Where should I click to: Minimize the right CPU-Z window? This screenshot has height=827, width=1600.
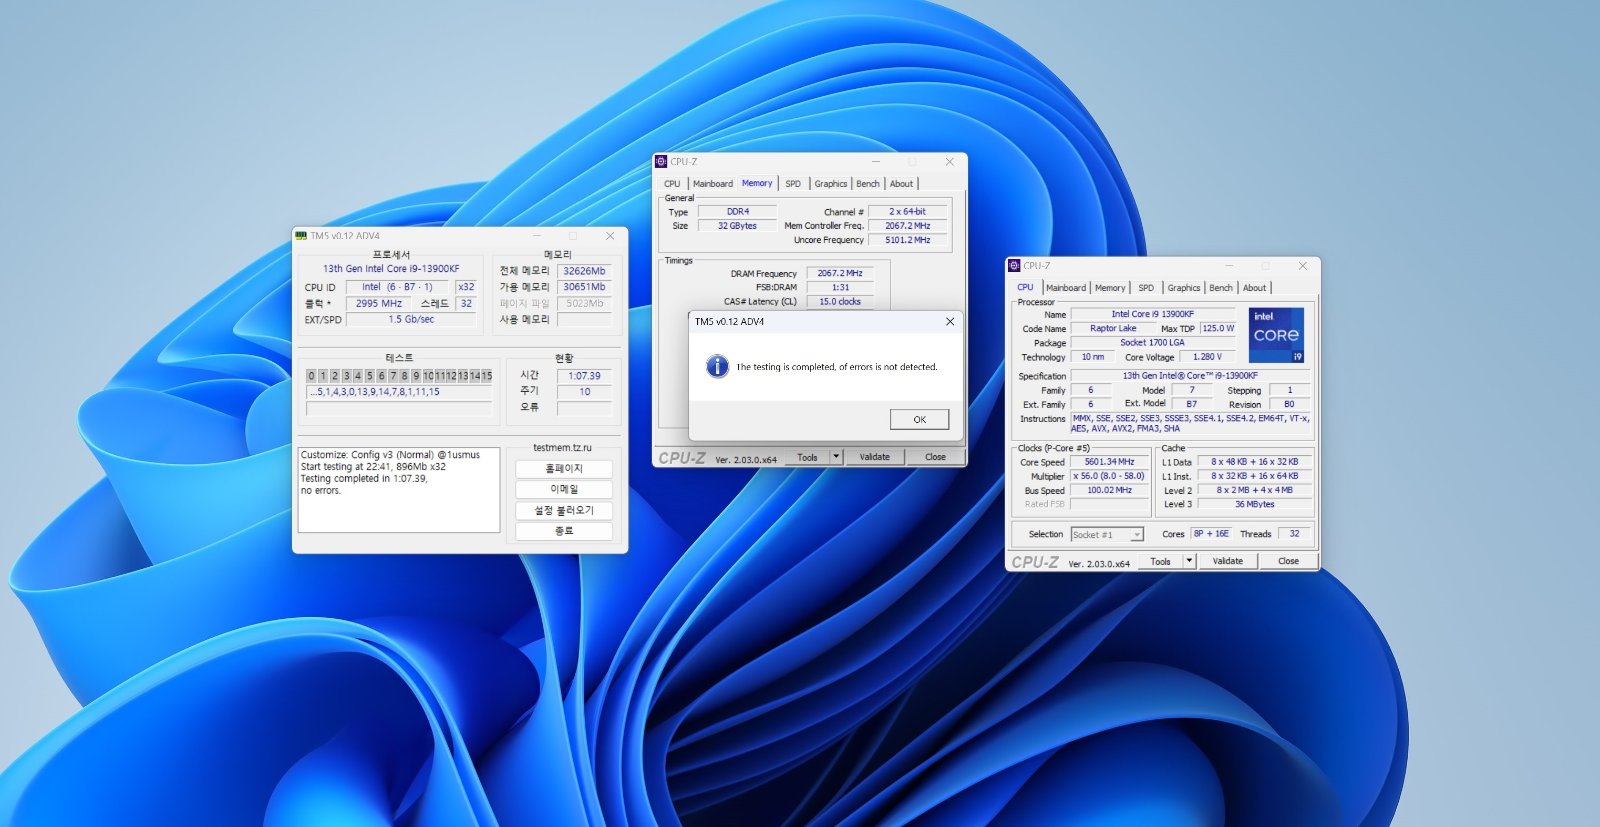click(x=1228, y=266)
